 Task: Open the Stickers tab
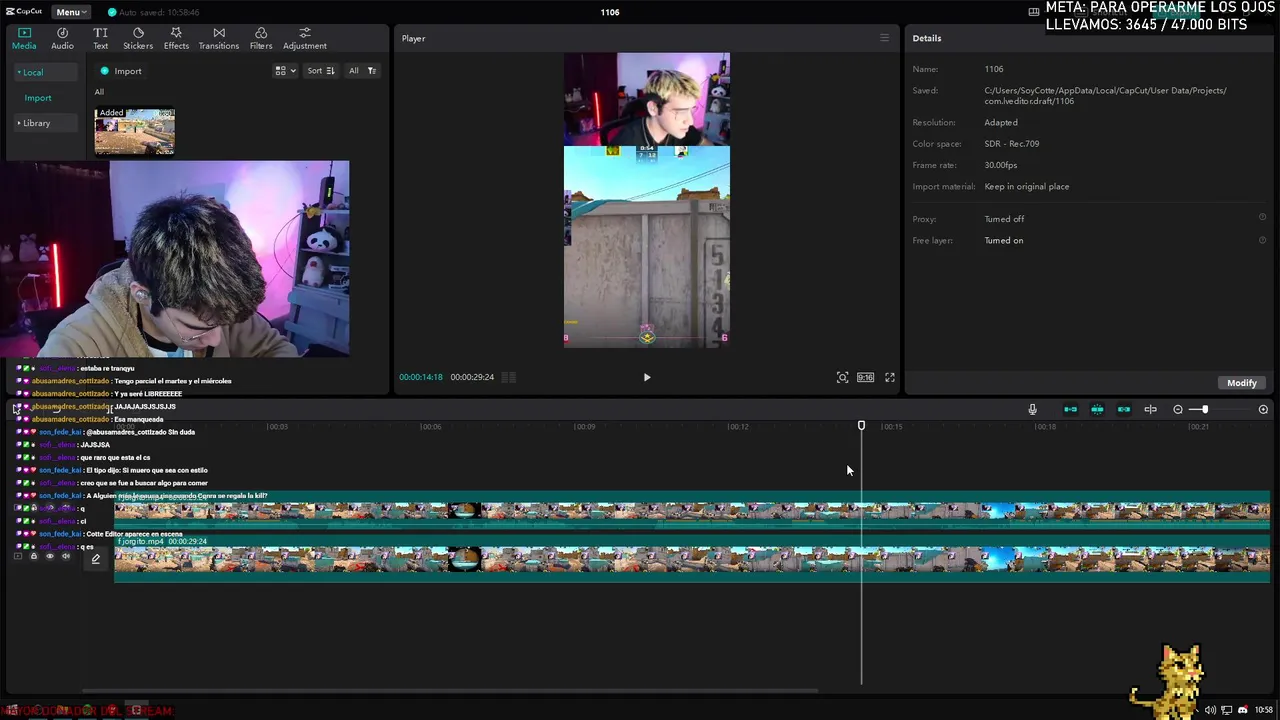coord(138,38)
